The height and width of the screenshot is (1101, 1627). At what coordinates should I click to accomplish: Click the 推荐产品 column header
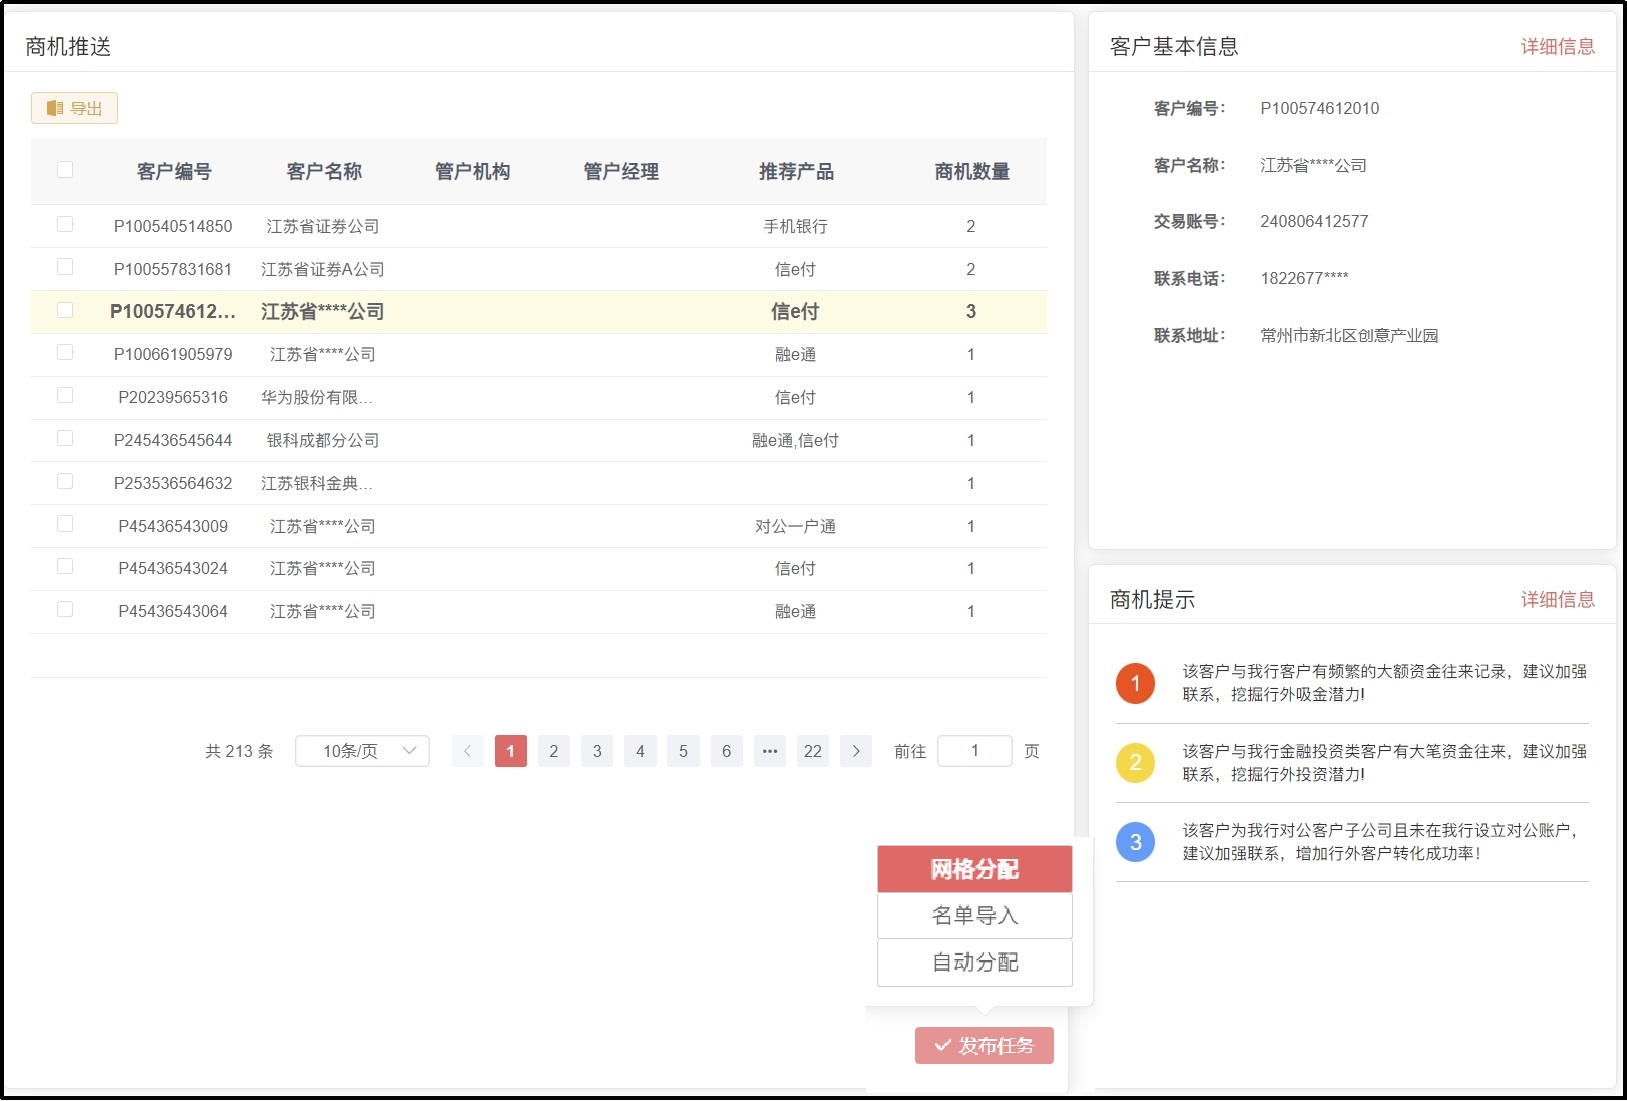[x=796, y=171]
